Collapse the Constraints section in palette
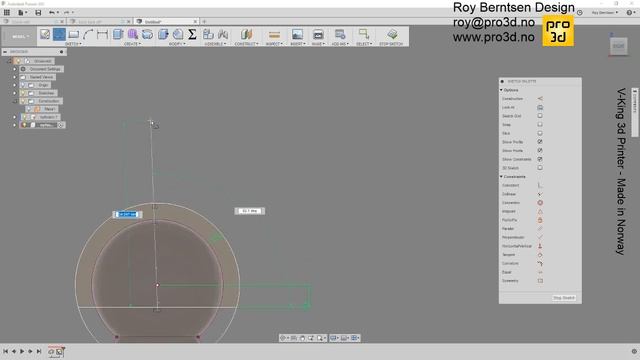The image size is (640, 360). [502, 177]
